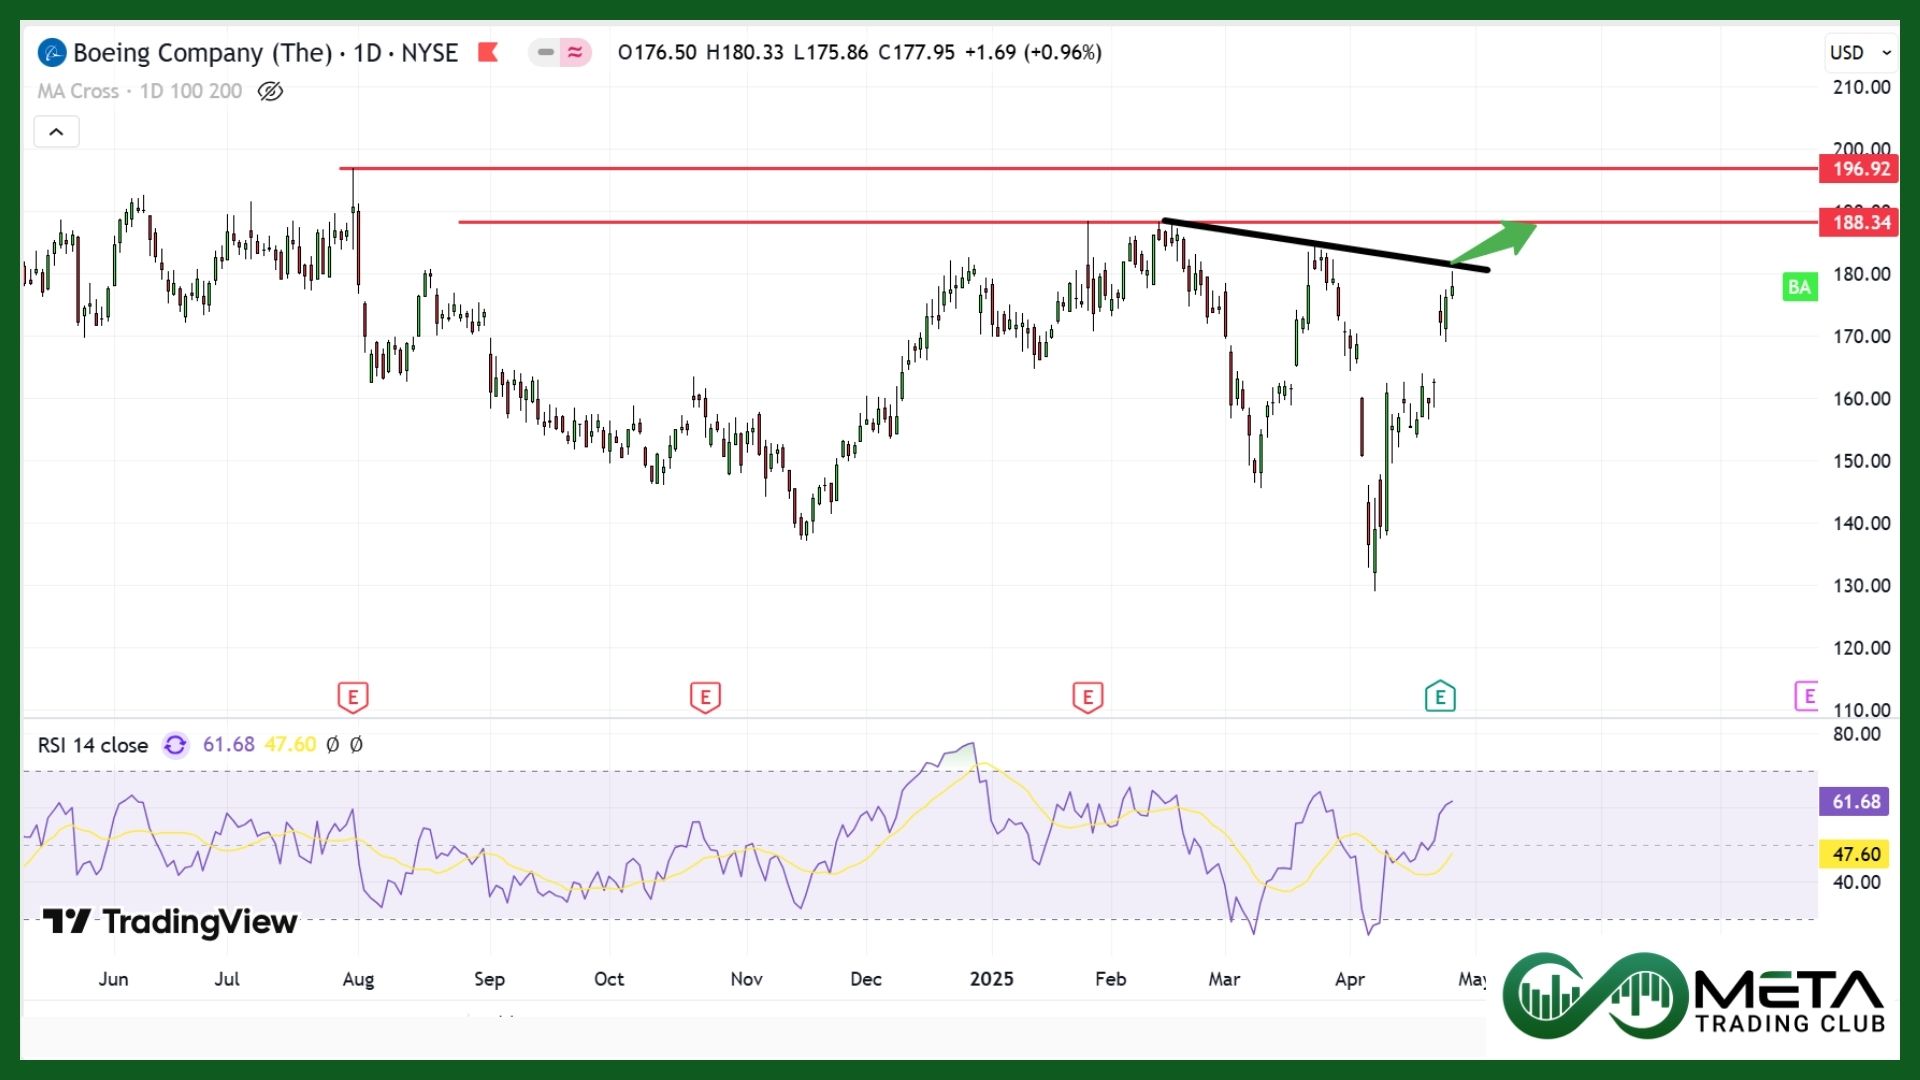
Task: Click the O176.50 open value
Action: pyautogui.click(x=657, y=52)
